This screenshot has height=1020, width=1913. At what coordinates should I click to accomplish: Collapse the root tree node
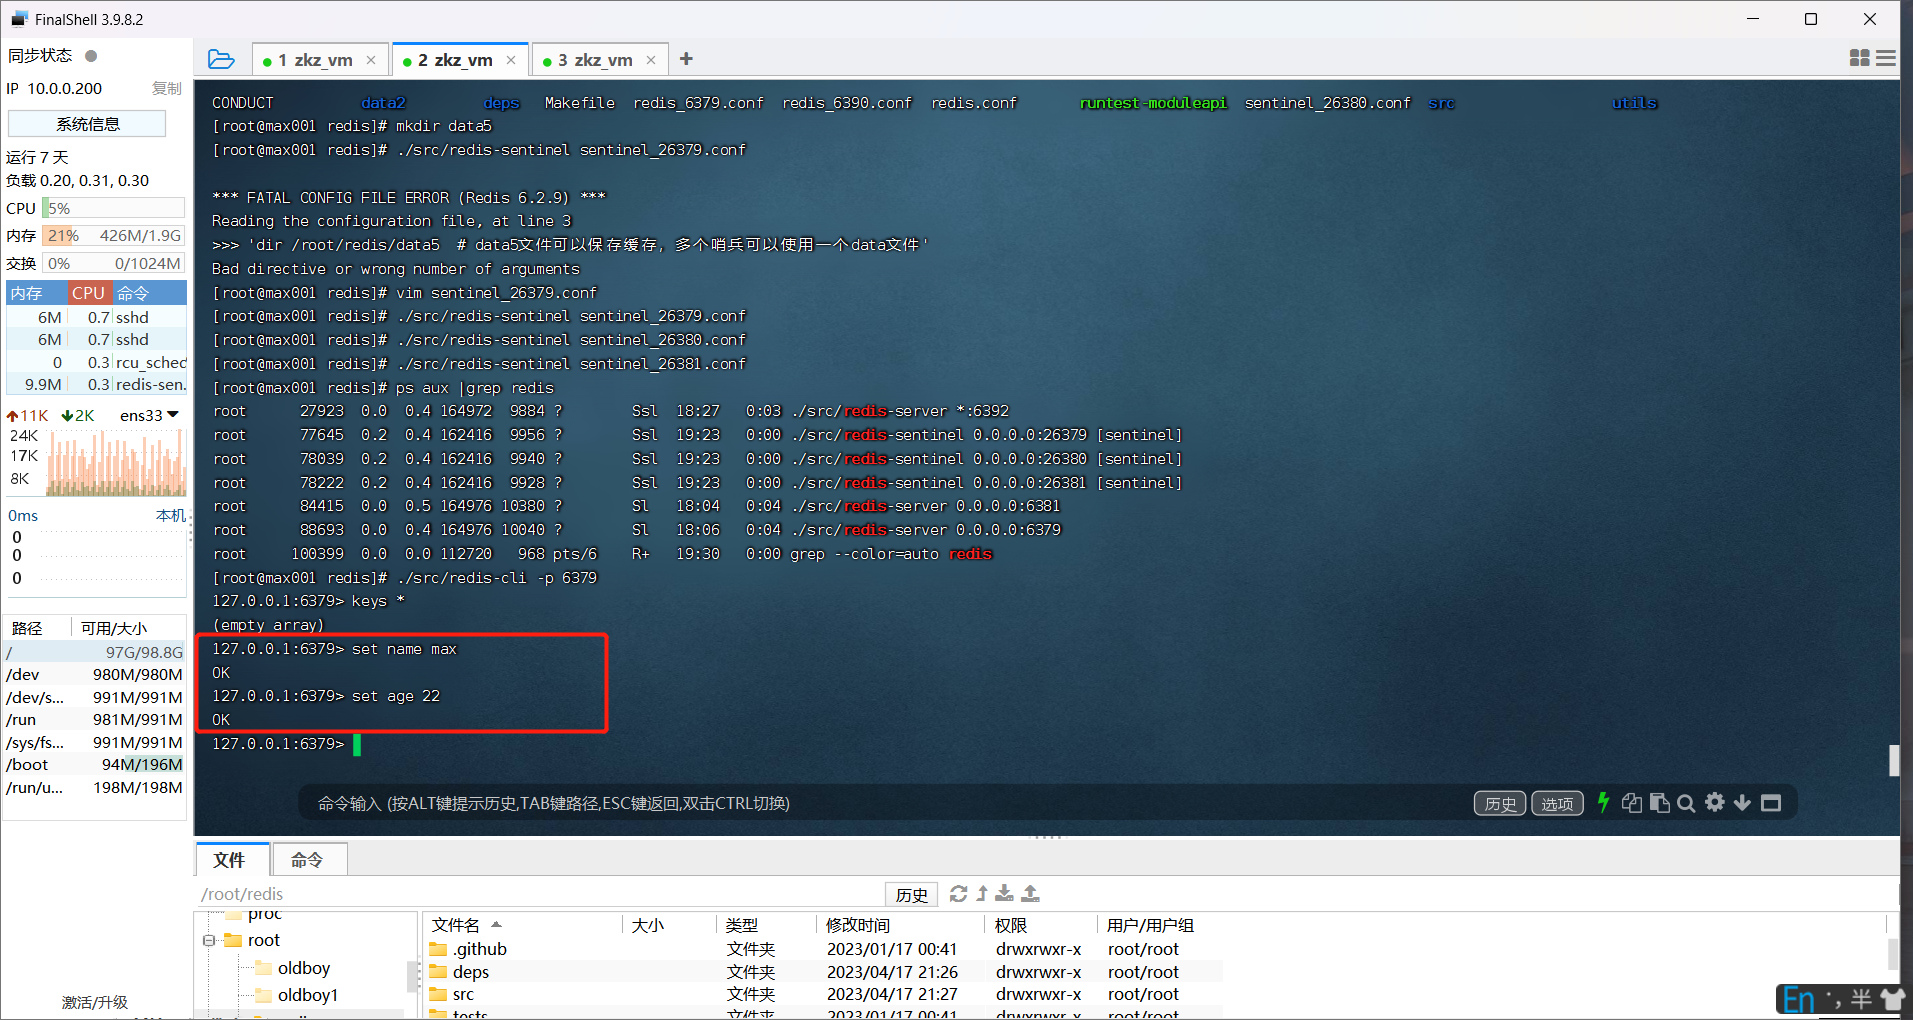pos(209,940)
